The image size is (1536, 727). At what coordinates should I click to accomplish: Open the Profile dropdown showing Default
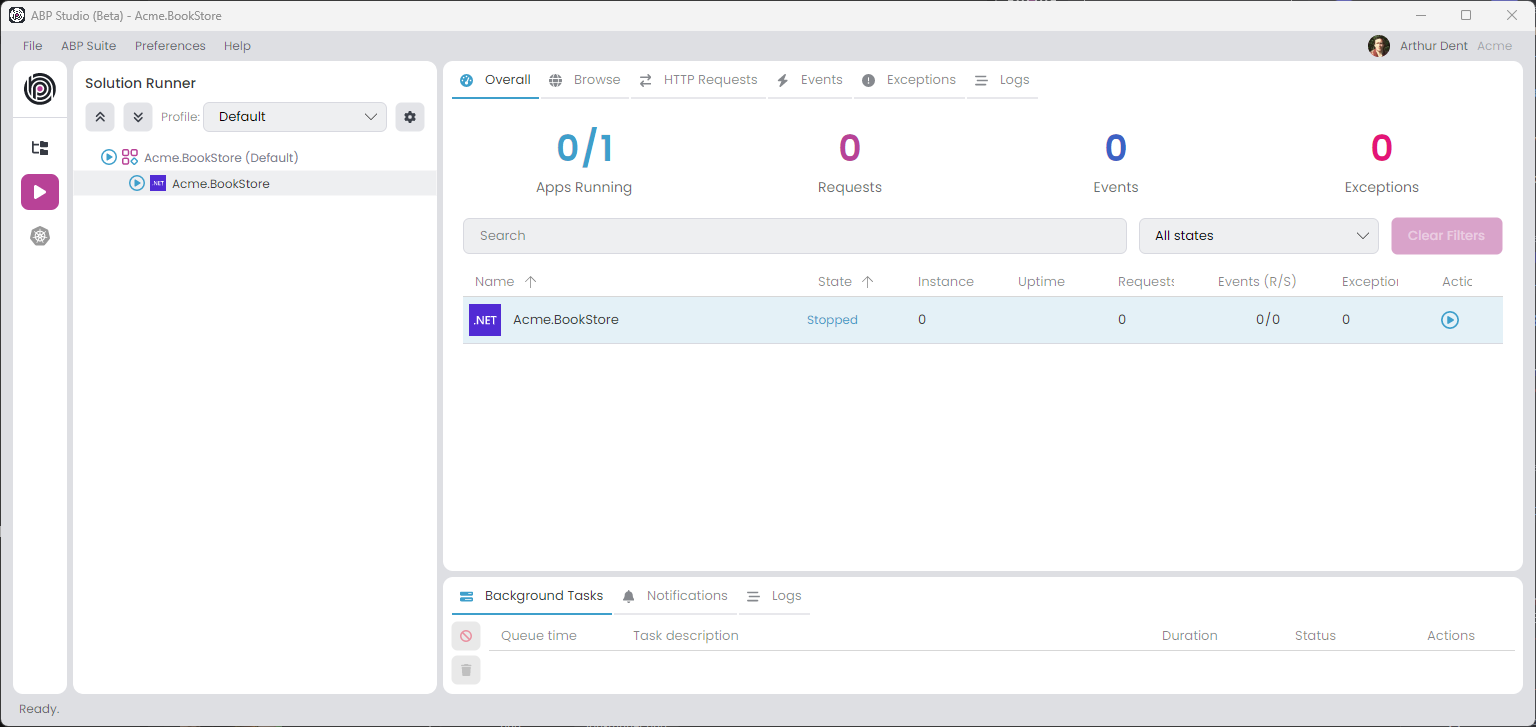pos(294,116)
